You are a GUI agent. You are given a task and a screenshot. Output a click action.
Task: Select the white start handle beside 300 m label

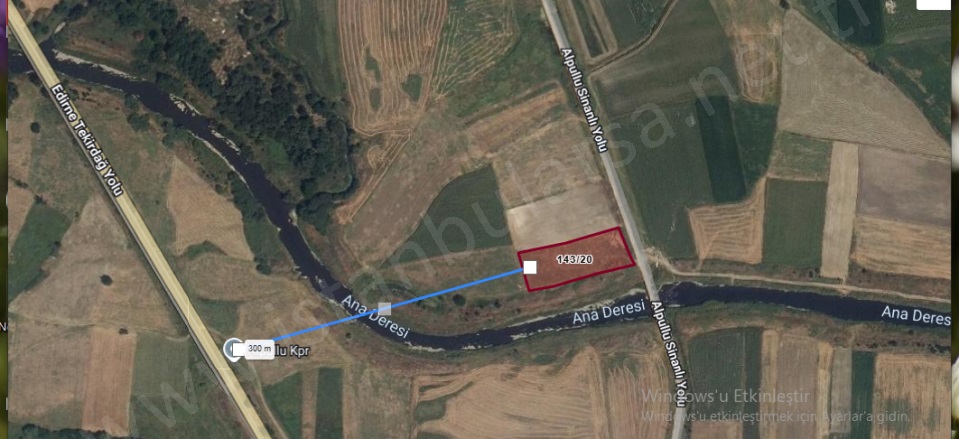tap(239, 349)
